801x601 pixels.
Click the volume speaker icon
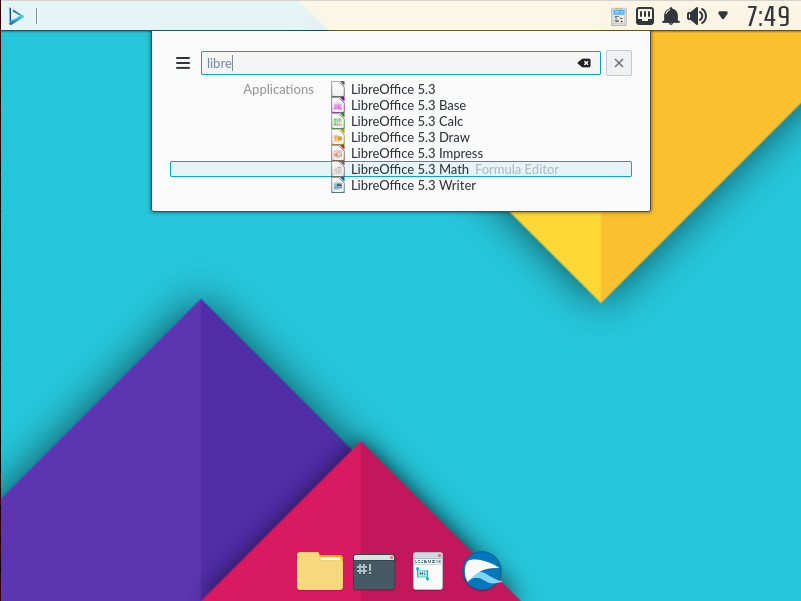(x=697, y=16)
